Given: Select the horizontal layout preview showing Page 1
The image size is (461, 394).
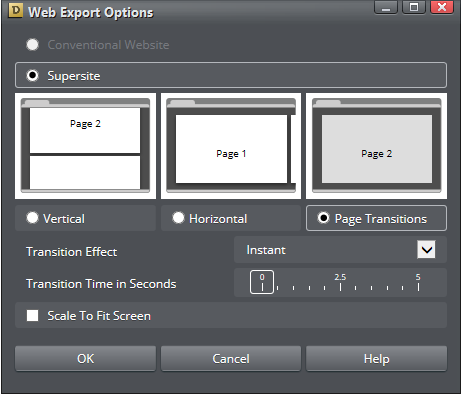Looking at the screenshot, I should pos(231,146).
